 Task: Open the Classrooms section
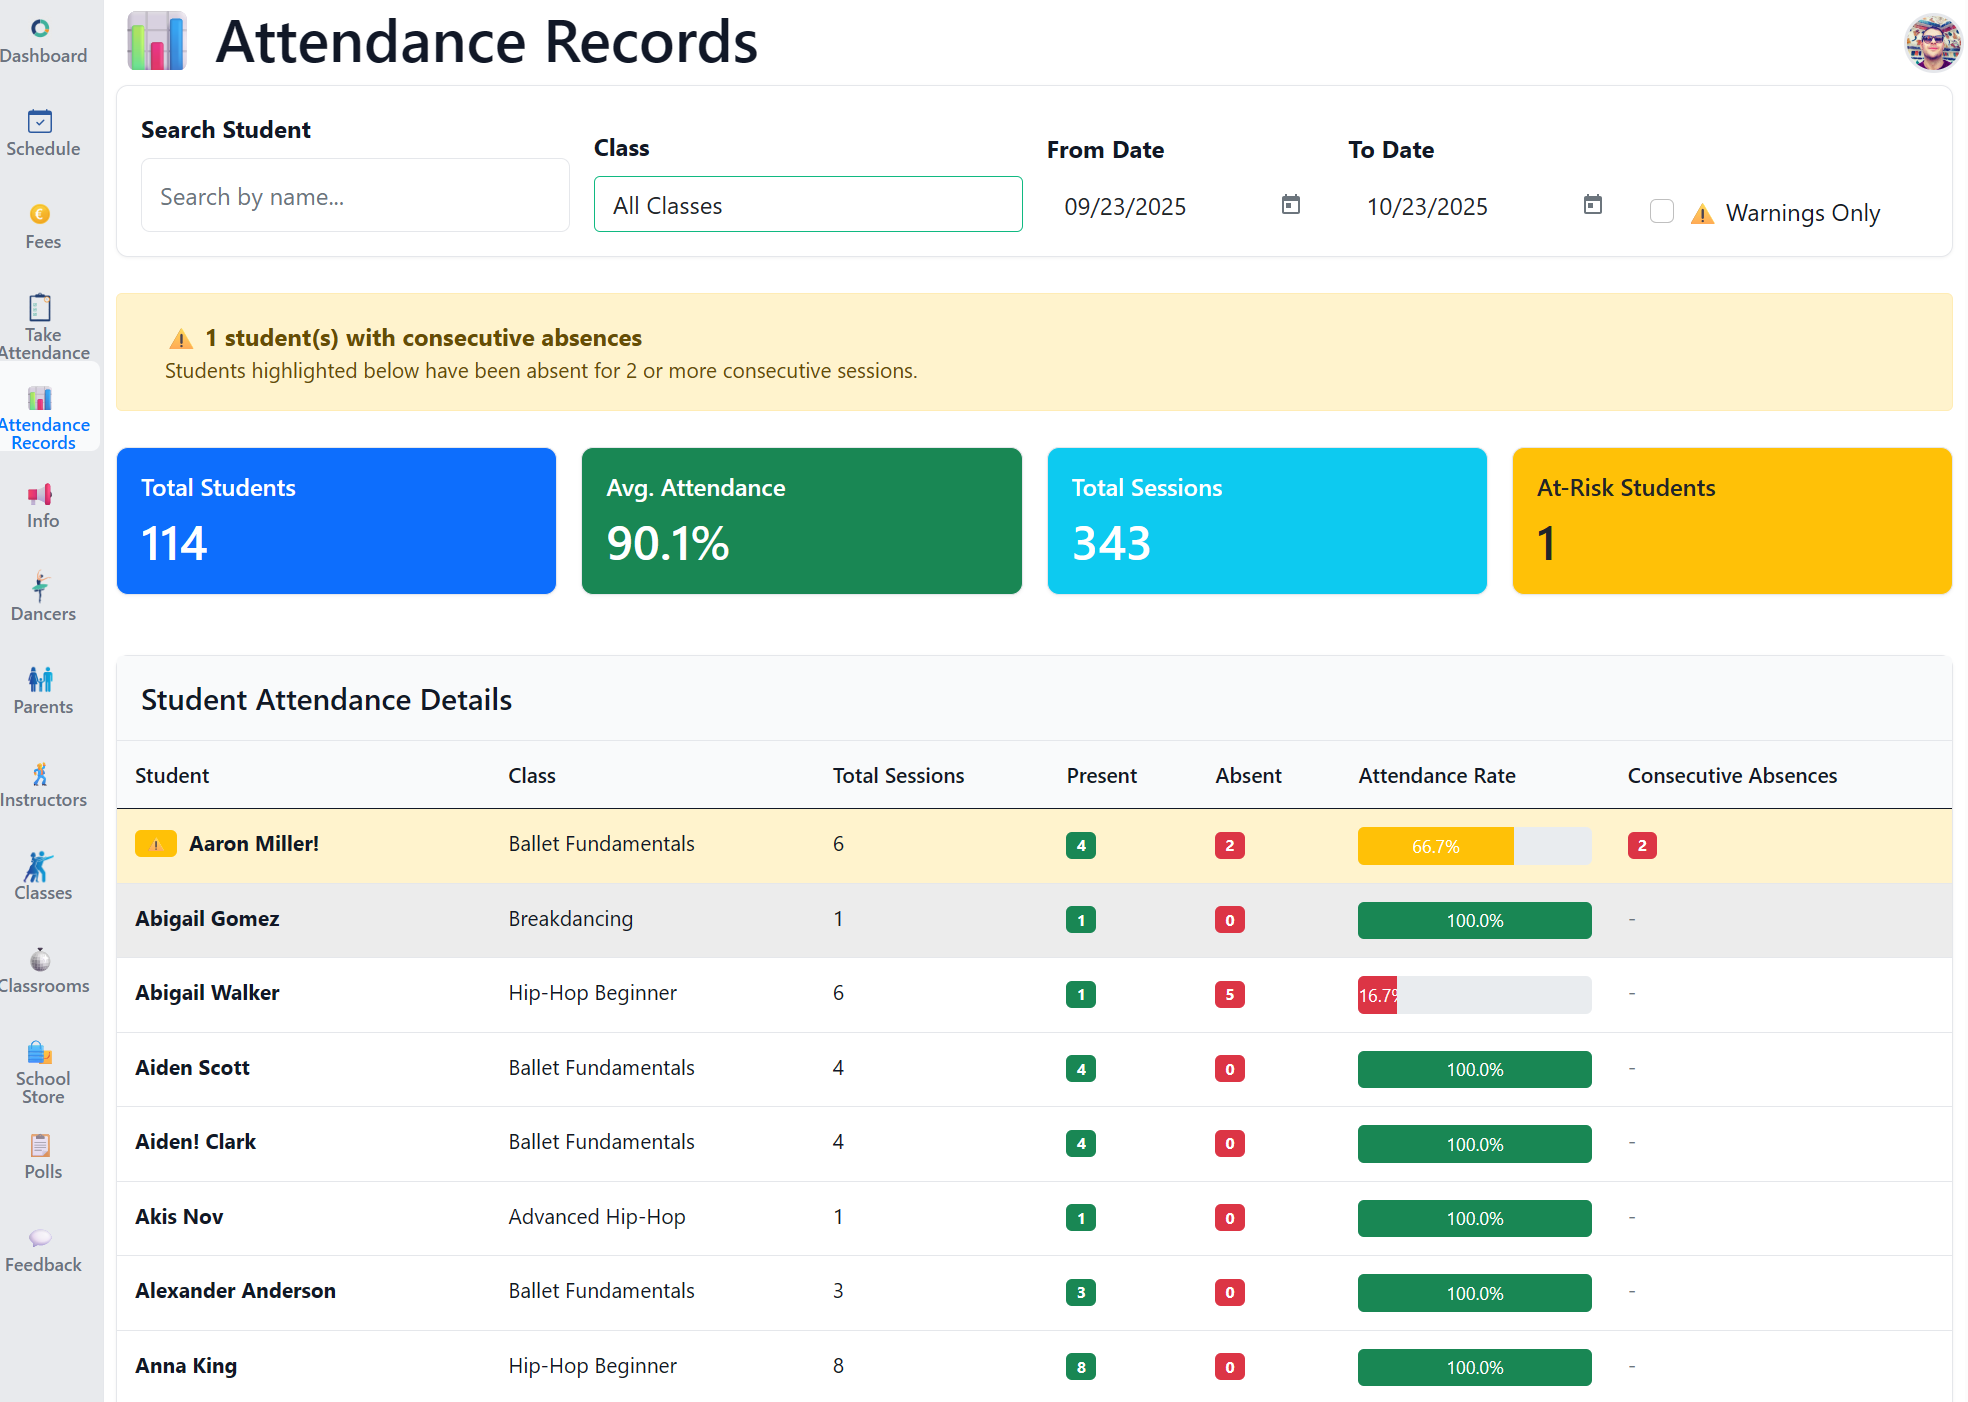coord(42,970)
